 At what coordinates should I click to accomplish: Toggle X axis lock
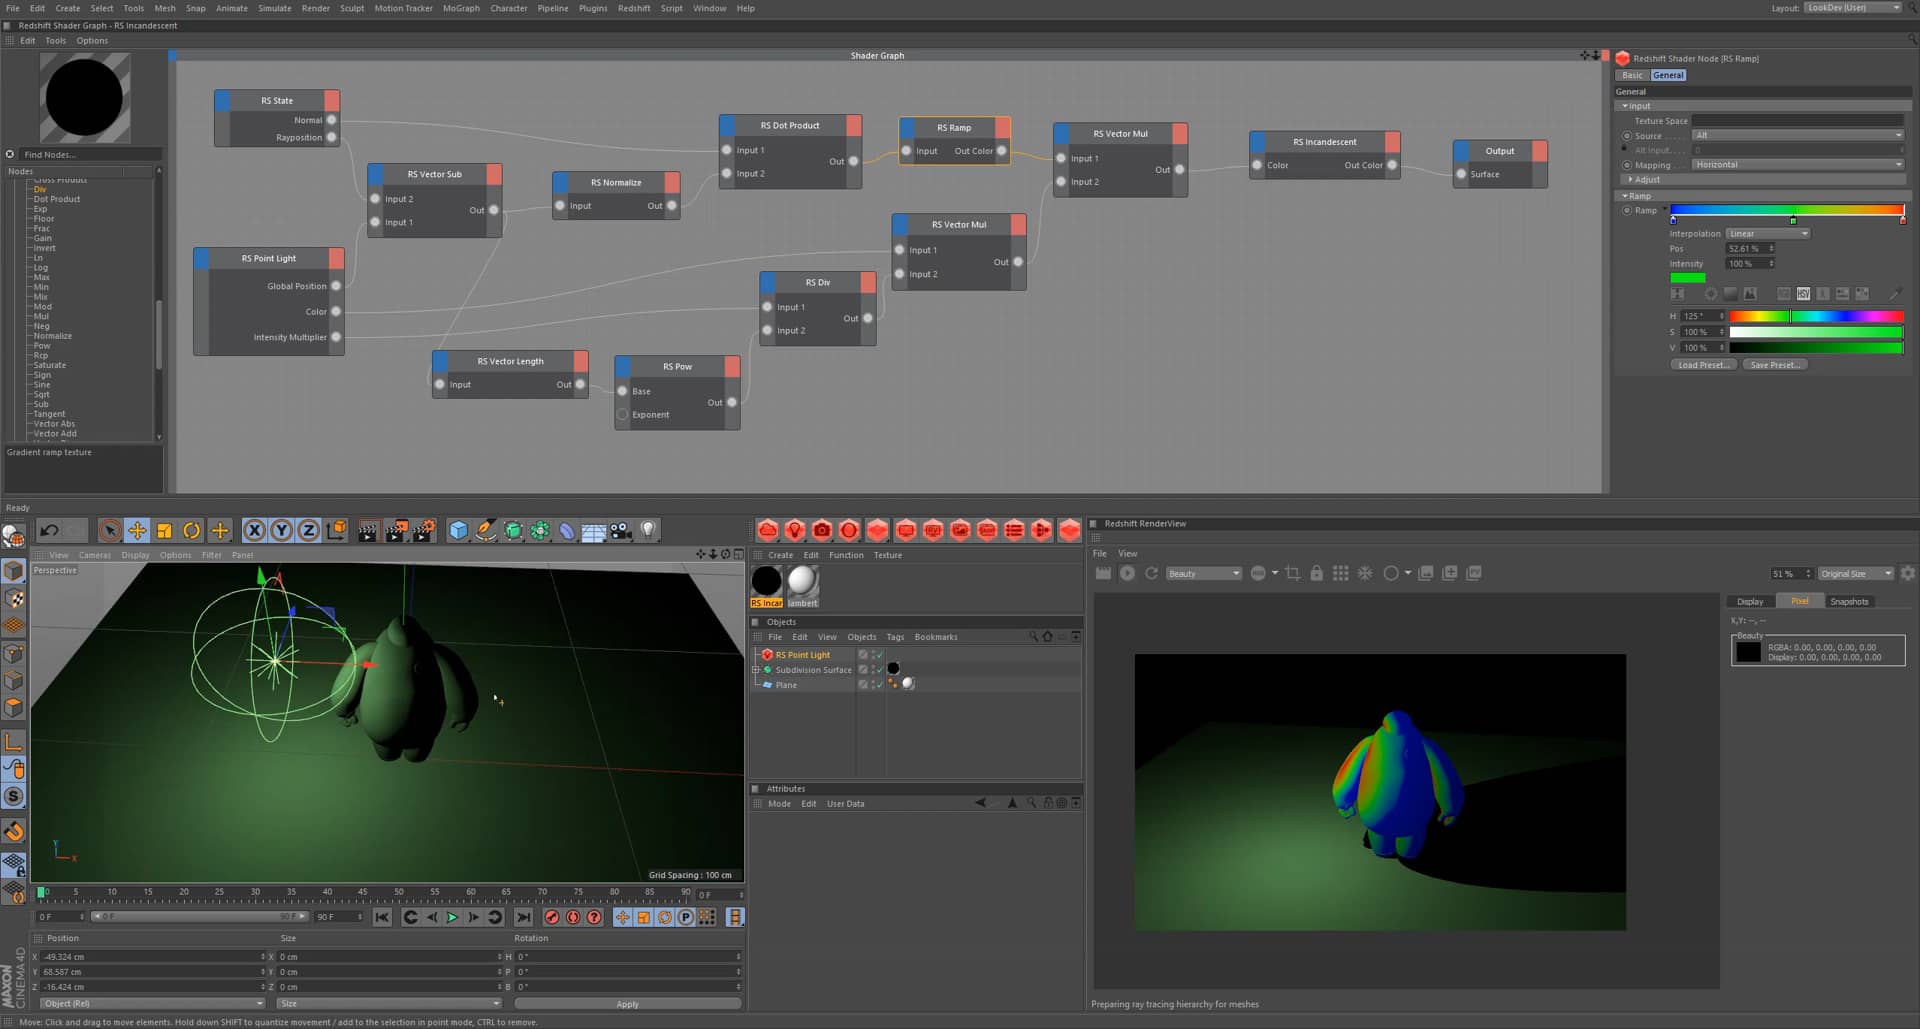point(255,530)
